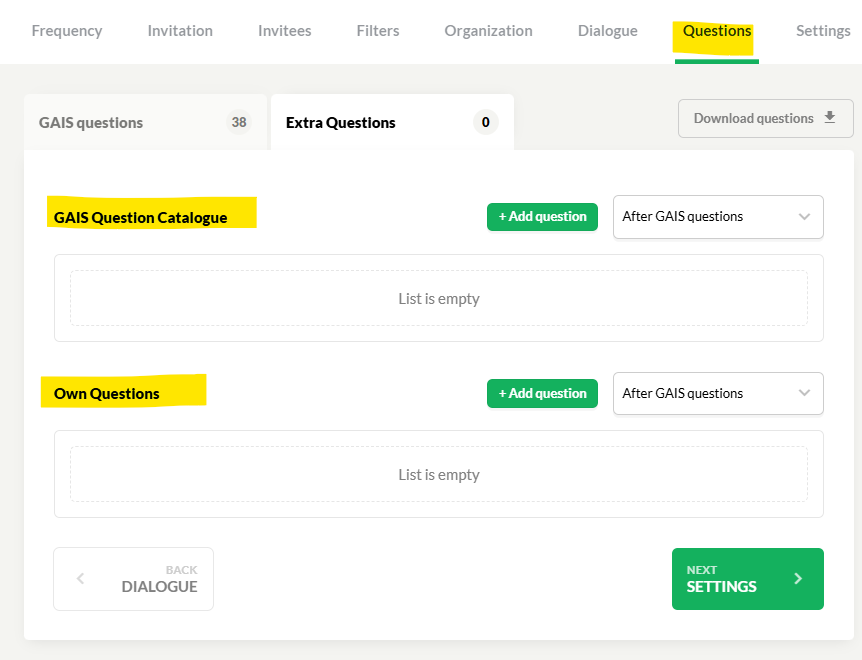Click the Extra Questions 0 count badge
This screenshot has width=862, height=660.
(485, 122)
